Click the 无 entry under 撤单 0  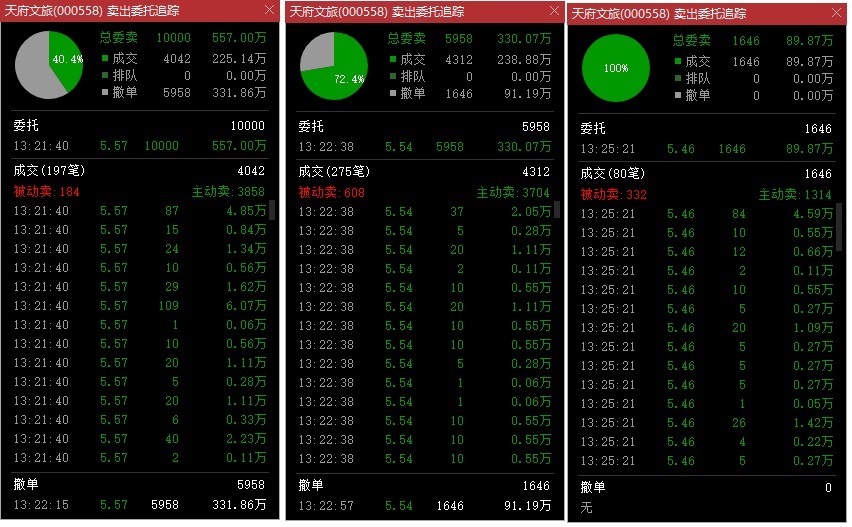tap(586, 508)
